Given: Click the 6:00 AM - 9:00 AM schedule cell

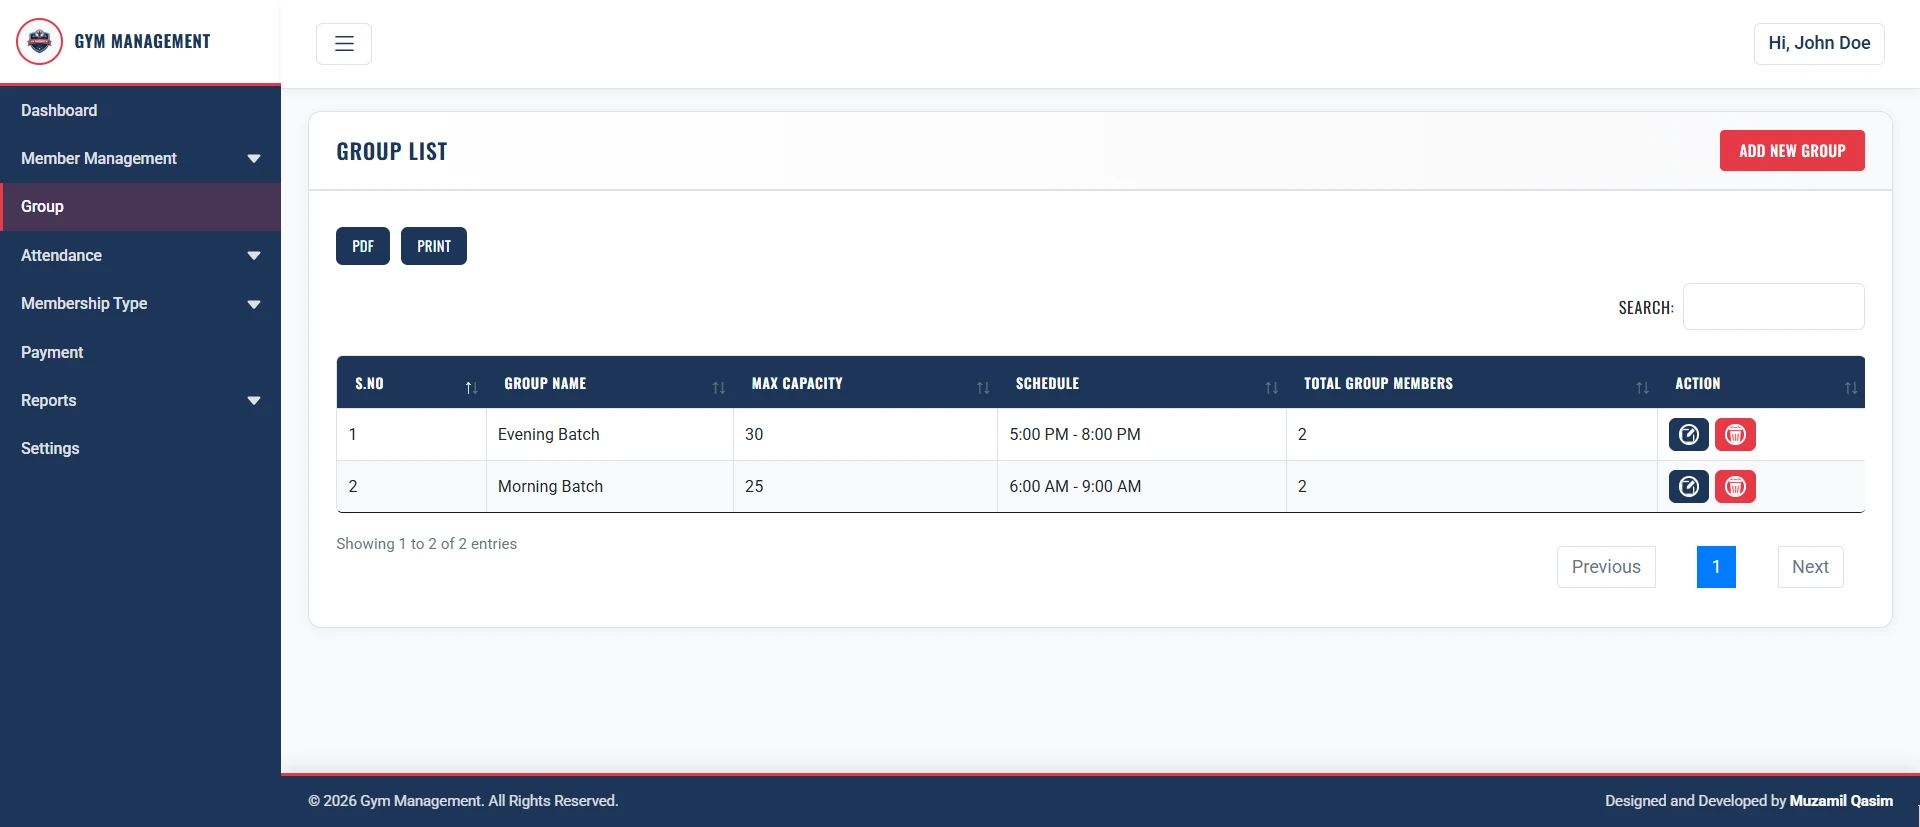Looking at the screenshot, I should 1142,487.
